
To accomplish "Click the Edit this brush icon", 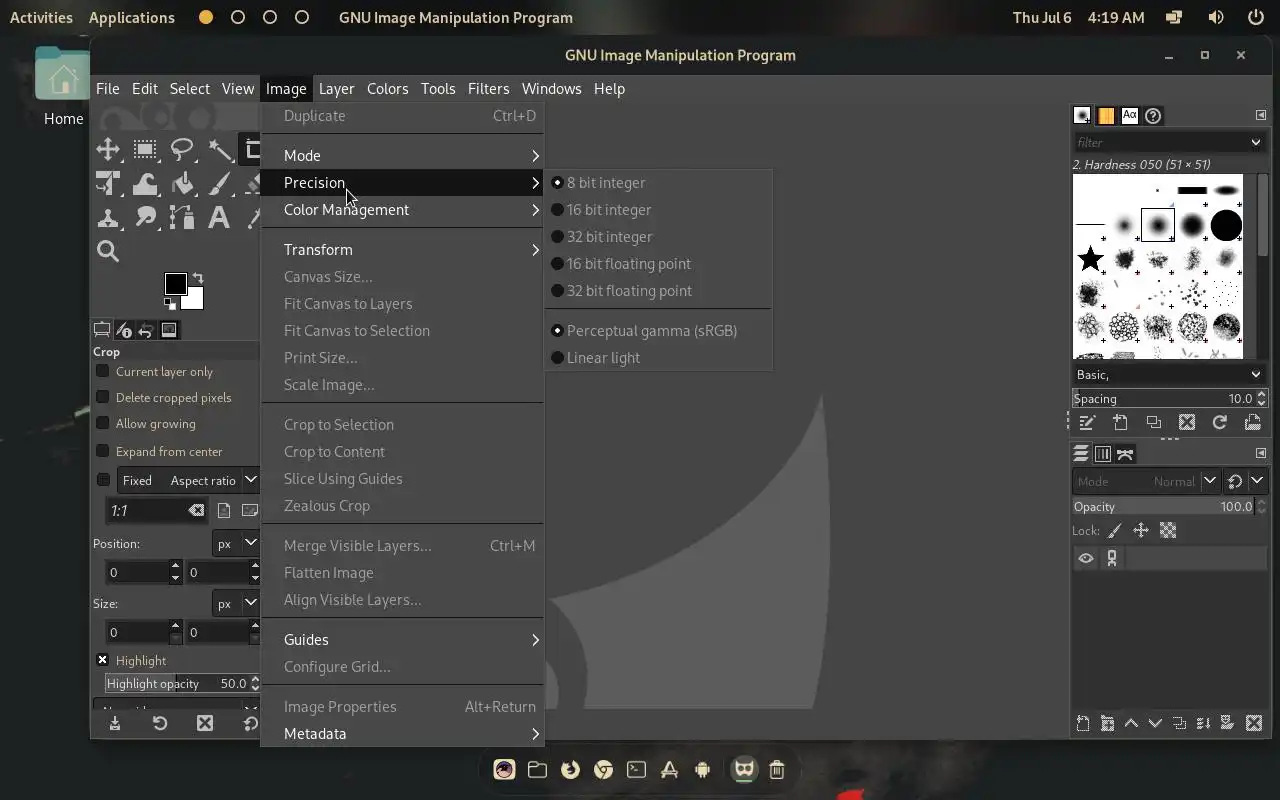I will [x=1087, y=422].
